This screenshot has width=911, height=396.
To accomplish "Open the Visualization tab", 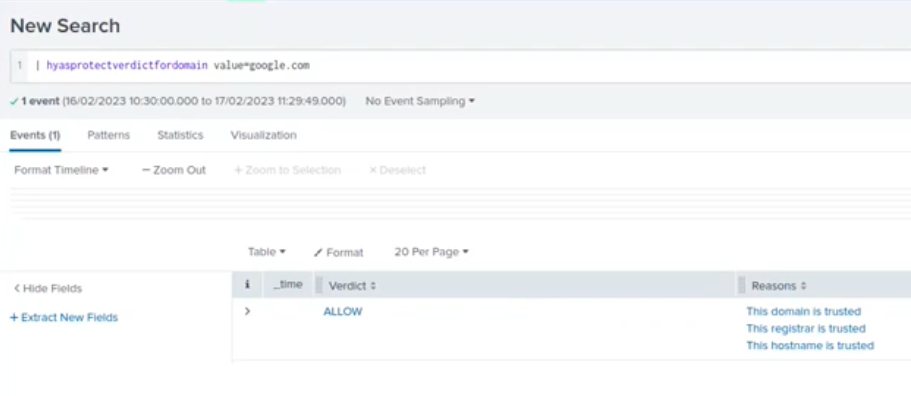I will tap(263, 135).
